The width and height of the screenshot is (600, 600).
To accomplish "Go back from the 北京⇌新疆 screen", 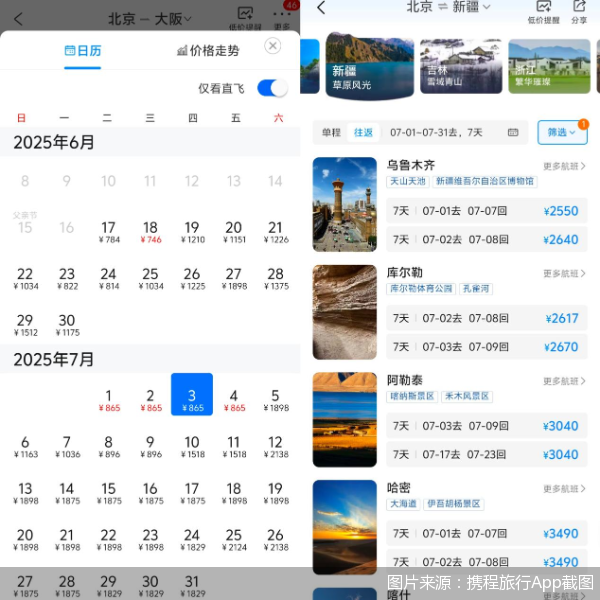I will (x=321, y=7).
